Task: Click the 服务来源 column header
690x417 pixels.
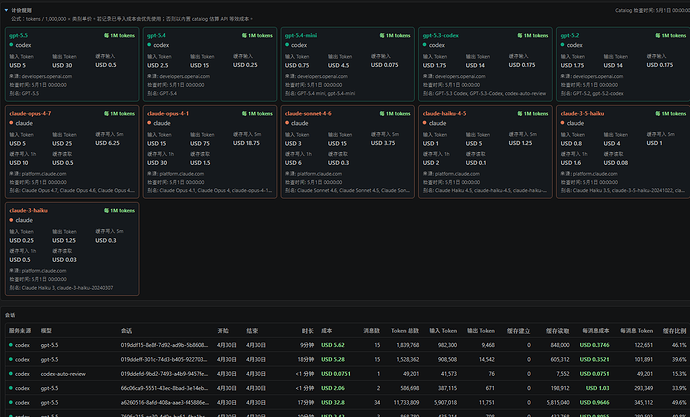Action: (x=20, y=330)
